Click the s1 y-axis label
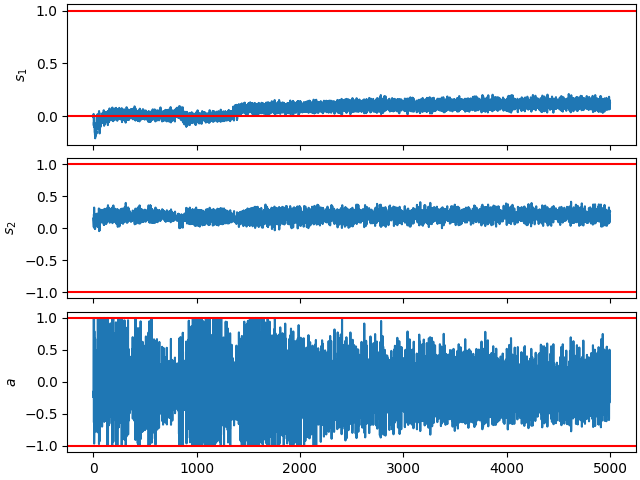This screenshot has height=480, width=640. [21, 75]
